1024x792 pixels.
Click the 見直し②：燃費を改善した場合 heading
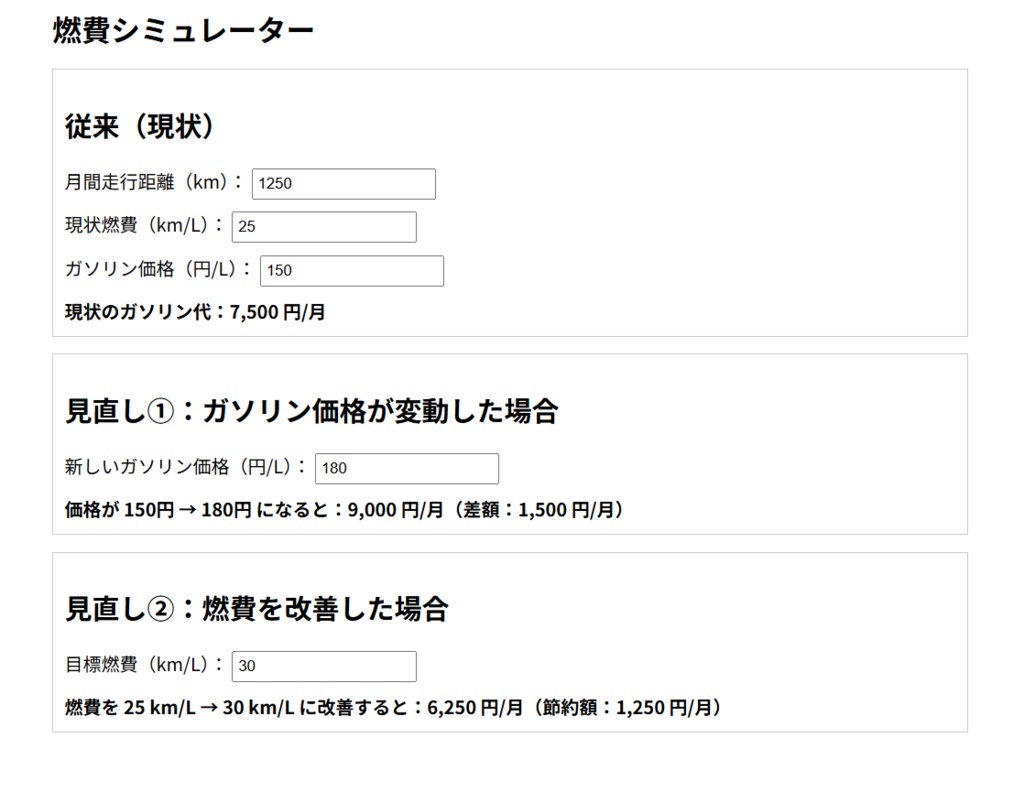256,609
